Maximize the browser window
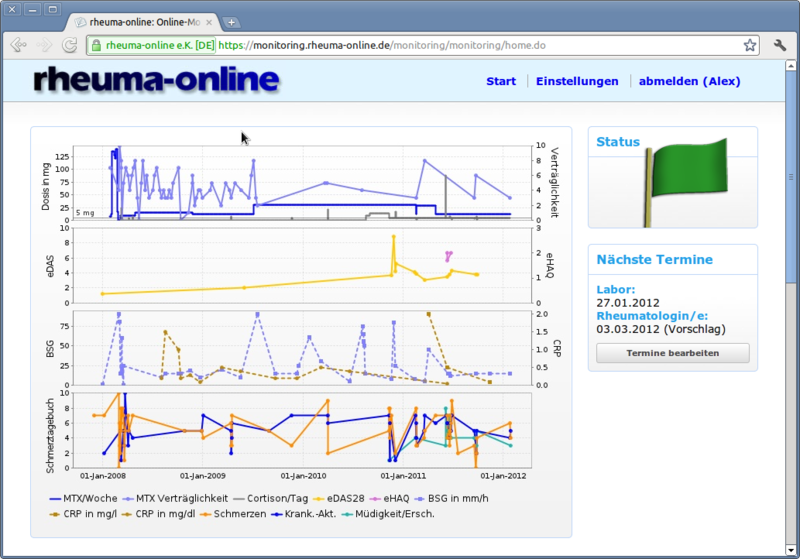 (52, 9)
